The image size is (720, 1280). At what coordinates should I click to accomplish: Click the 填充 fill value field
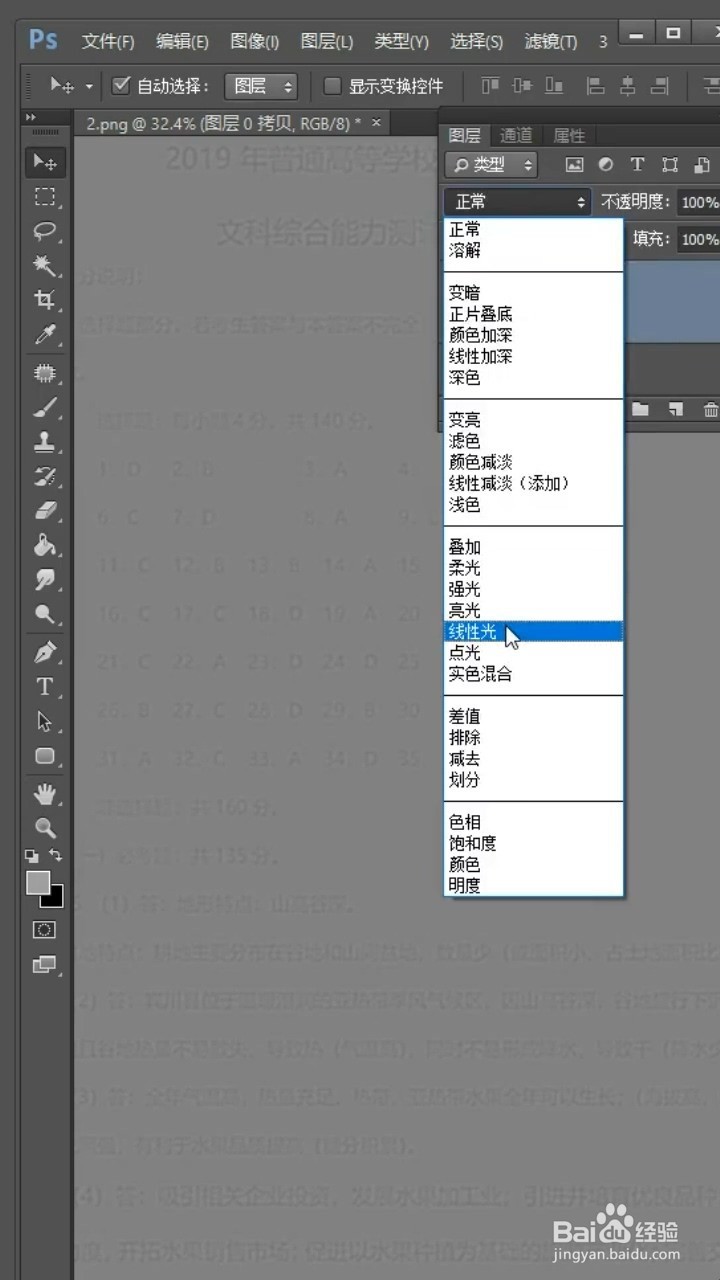[x=699, y=239]
